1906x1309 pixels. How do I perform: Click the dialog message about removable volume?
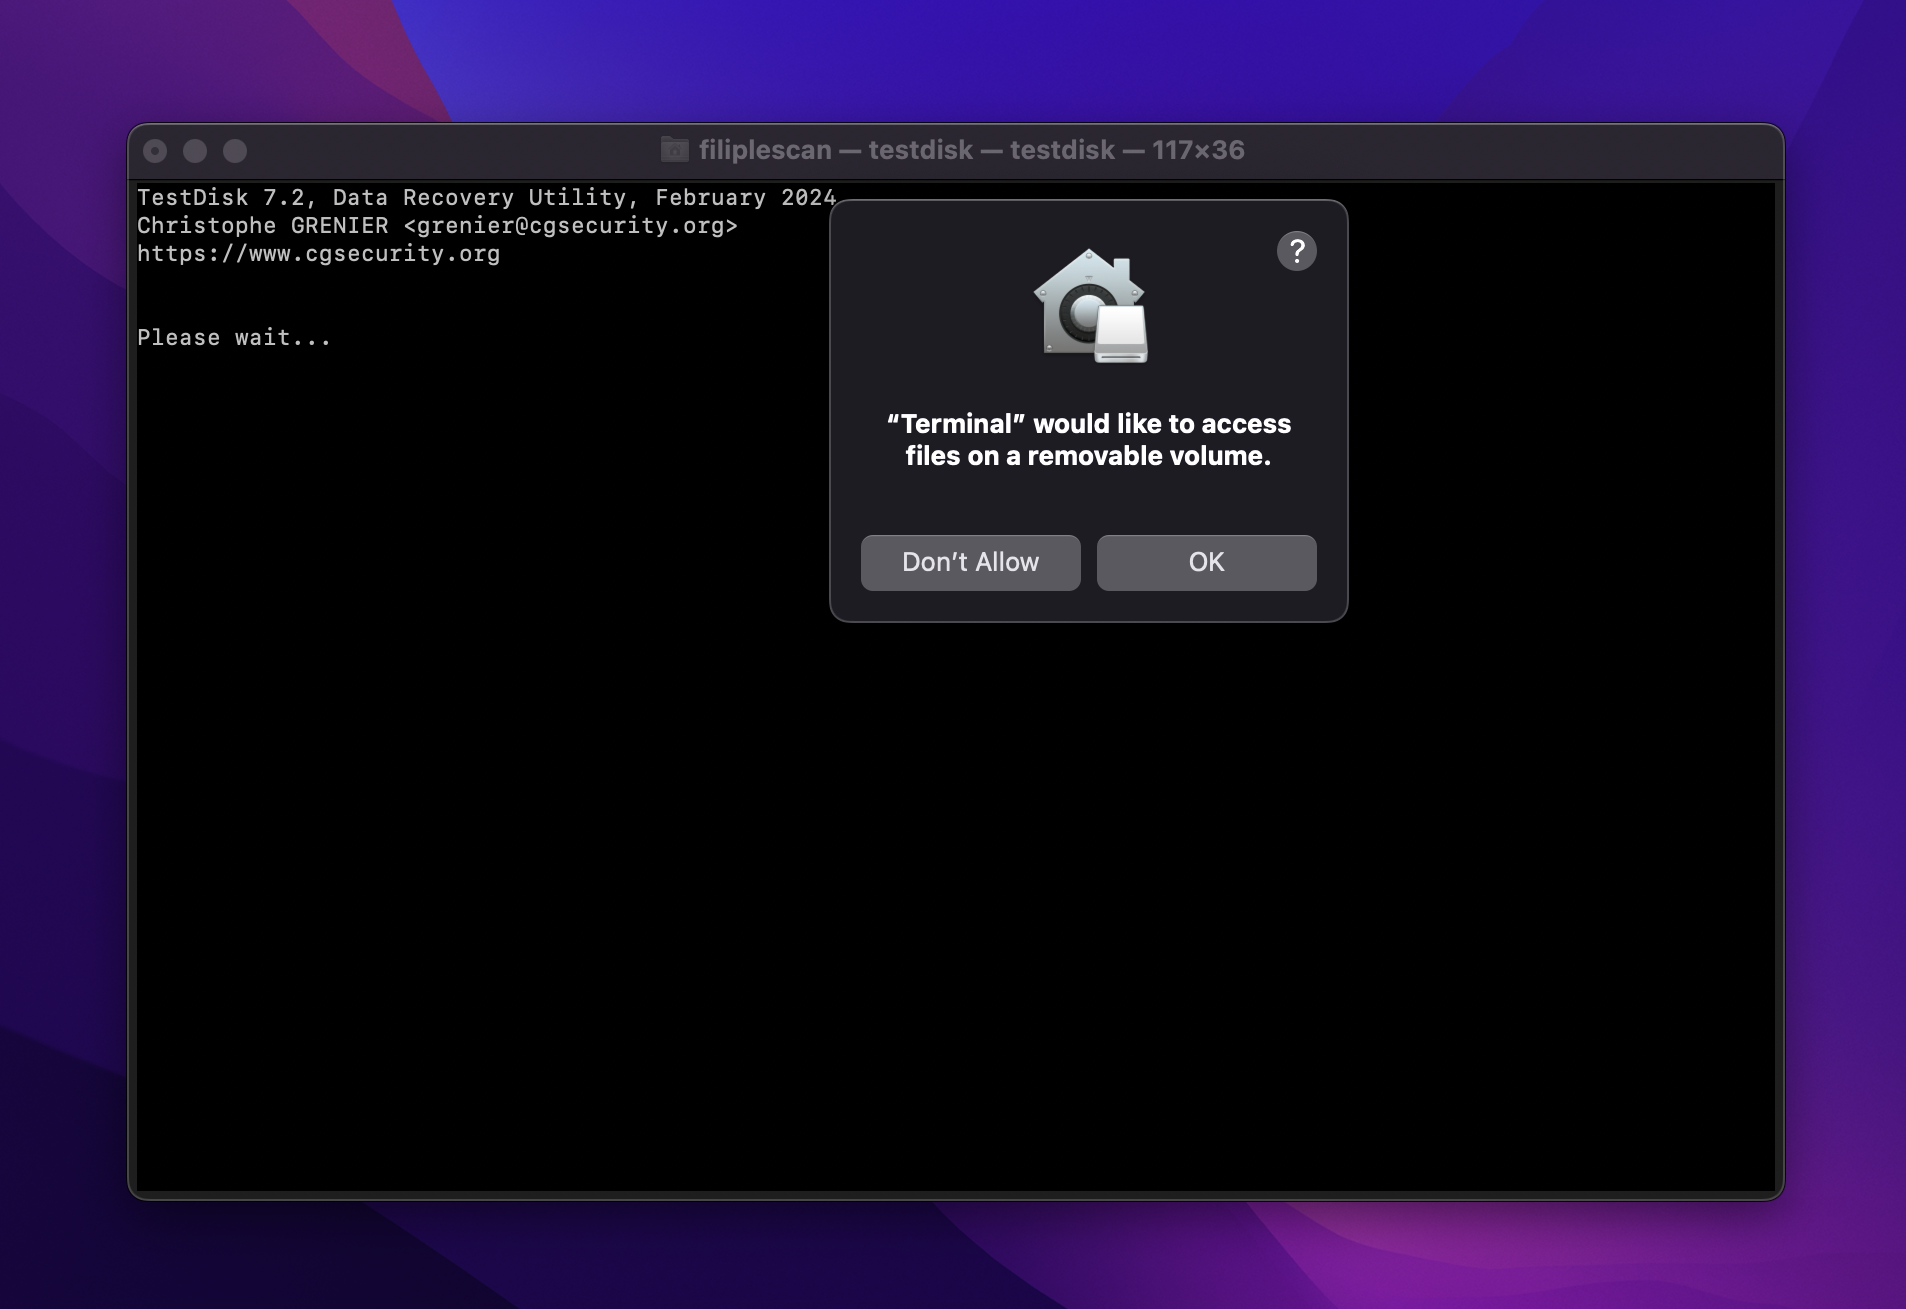[x=1088, y=440]
